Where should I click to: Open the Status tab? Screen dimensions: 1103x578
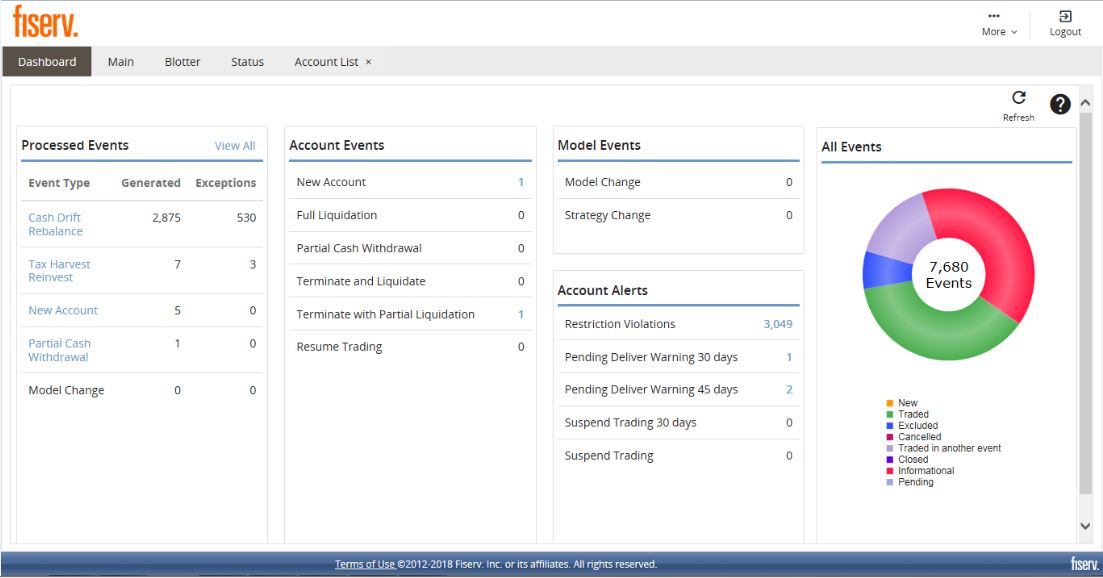(247, 62)
